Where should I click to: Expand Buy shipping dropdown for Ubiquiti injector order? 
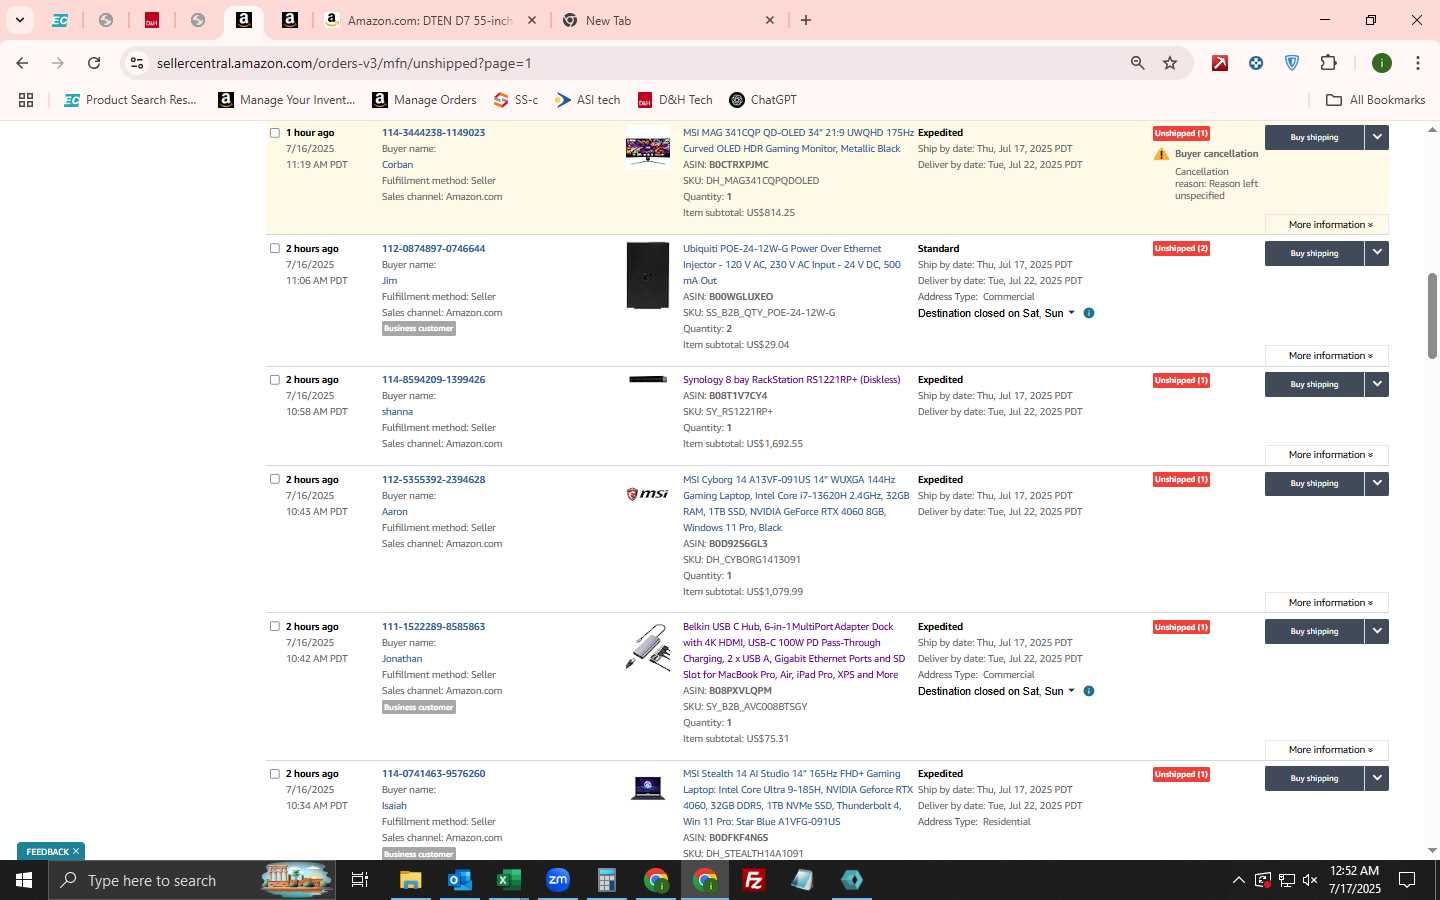(1377, 253)
